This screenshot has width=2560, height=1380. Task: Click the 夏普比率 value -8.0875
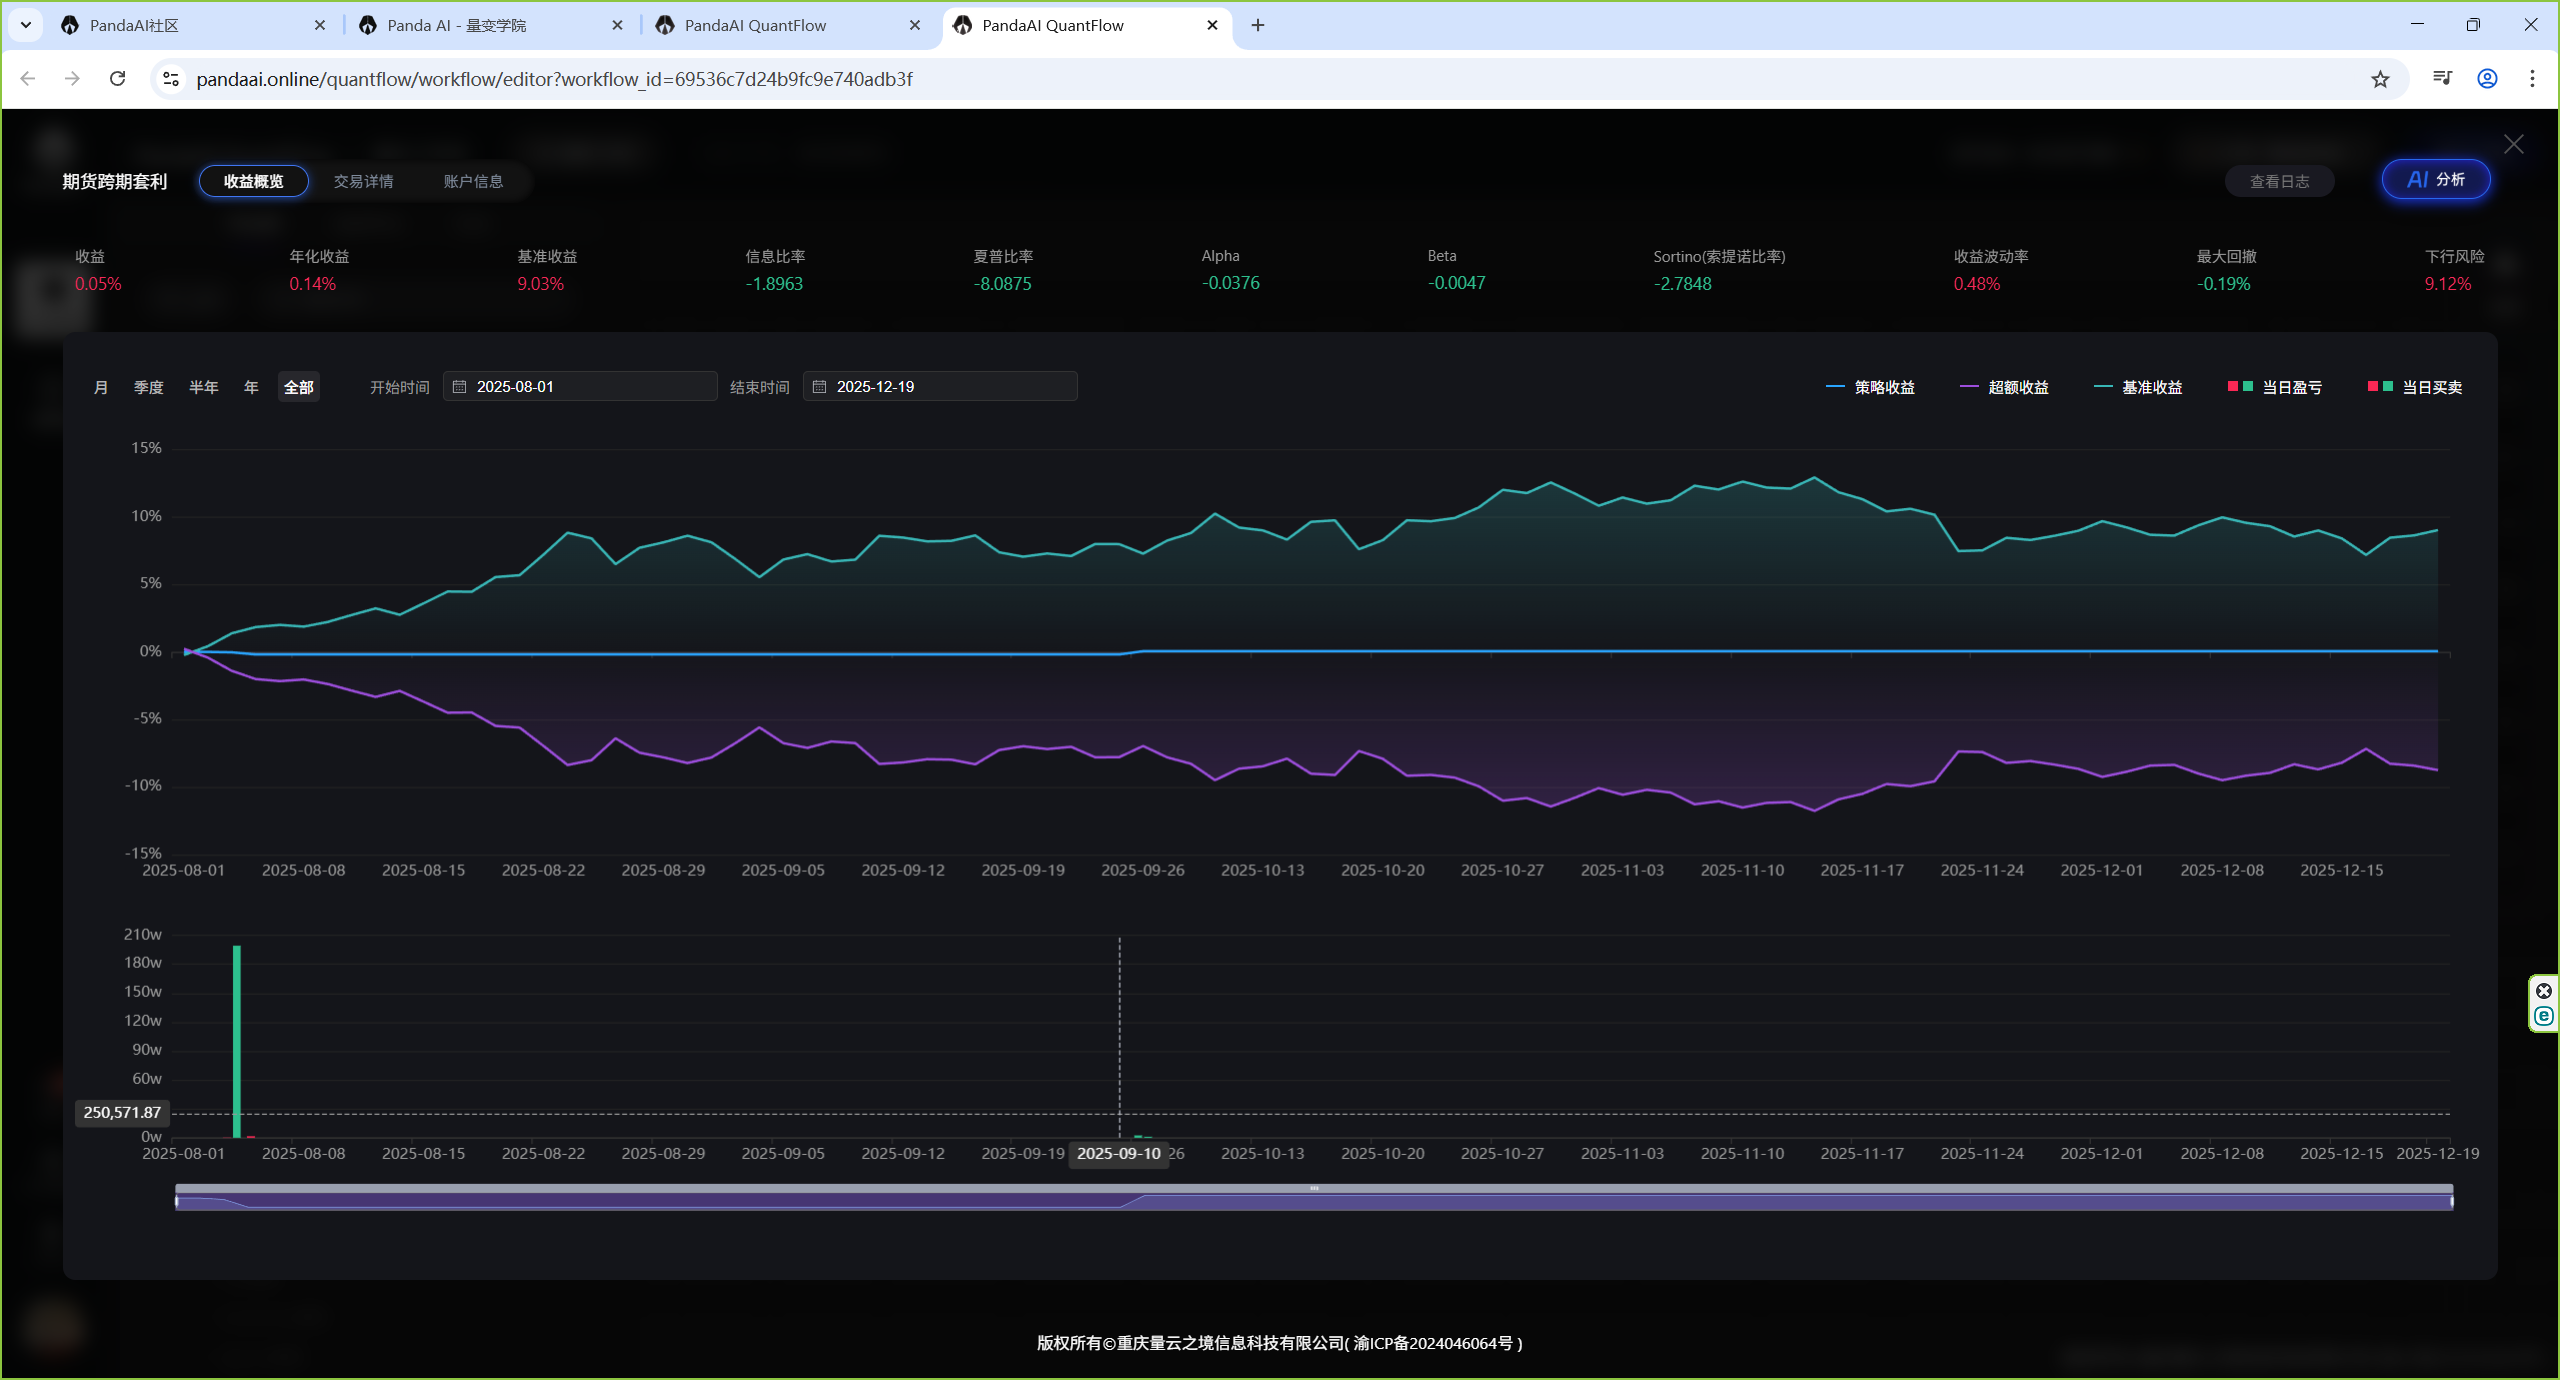1003,284
